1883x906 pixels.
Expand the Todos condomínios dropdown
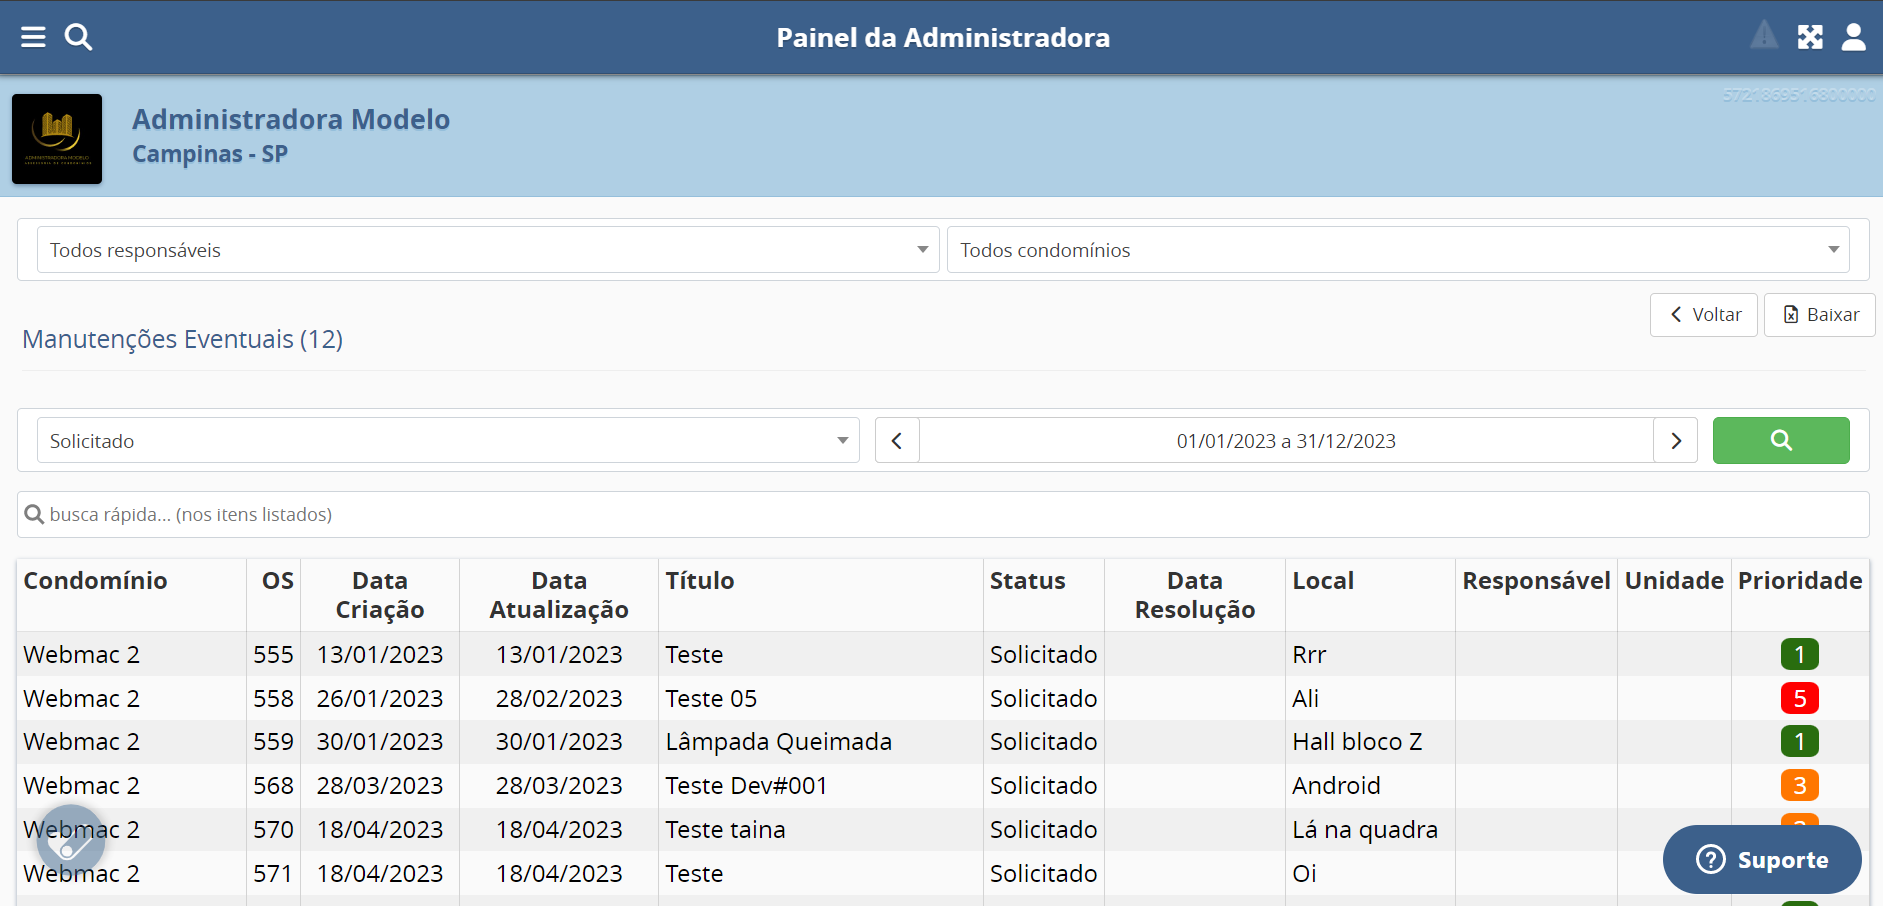1397,250
